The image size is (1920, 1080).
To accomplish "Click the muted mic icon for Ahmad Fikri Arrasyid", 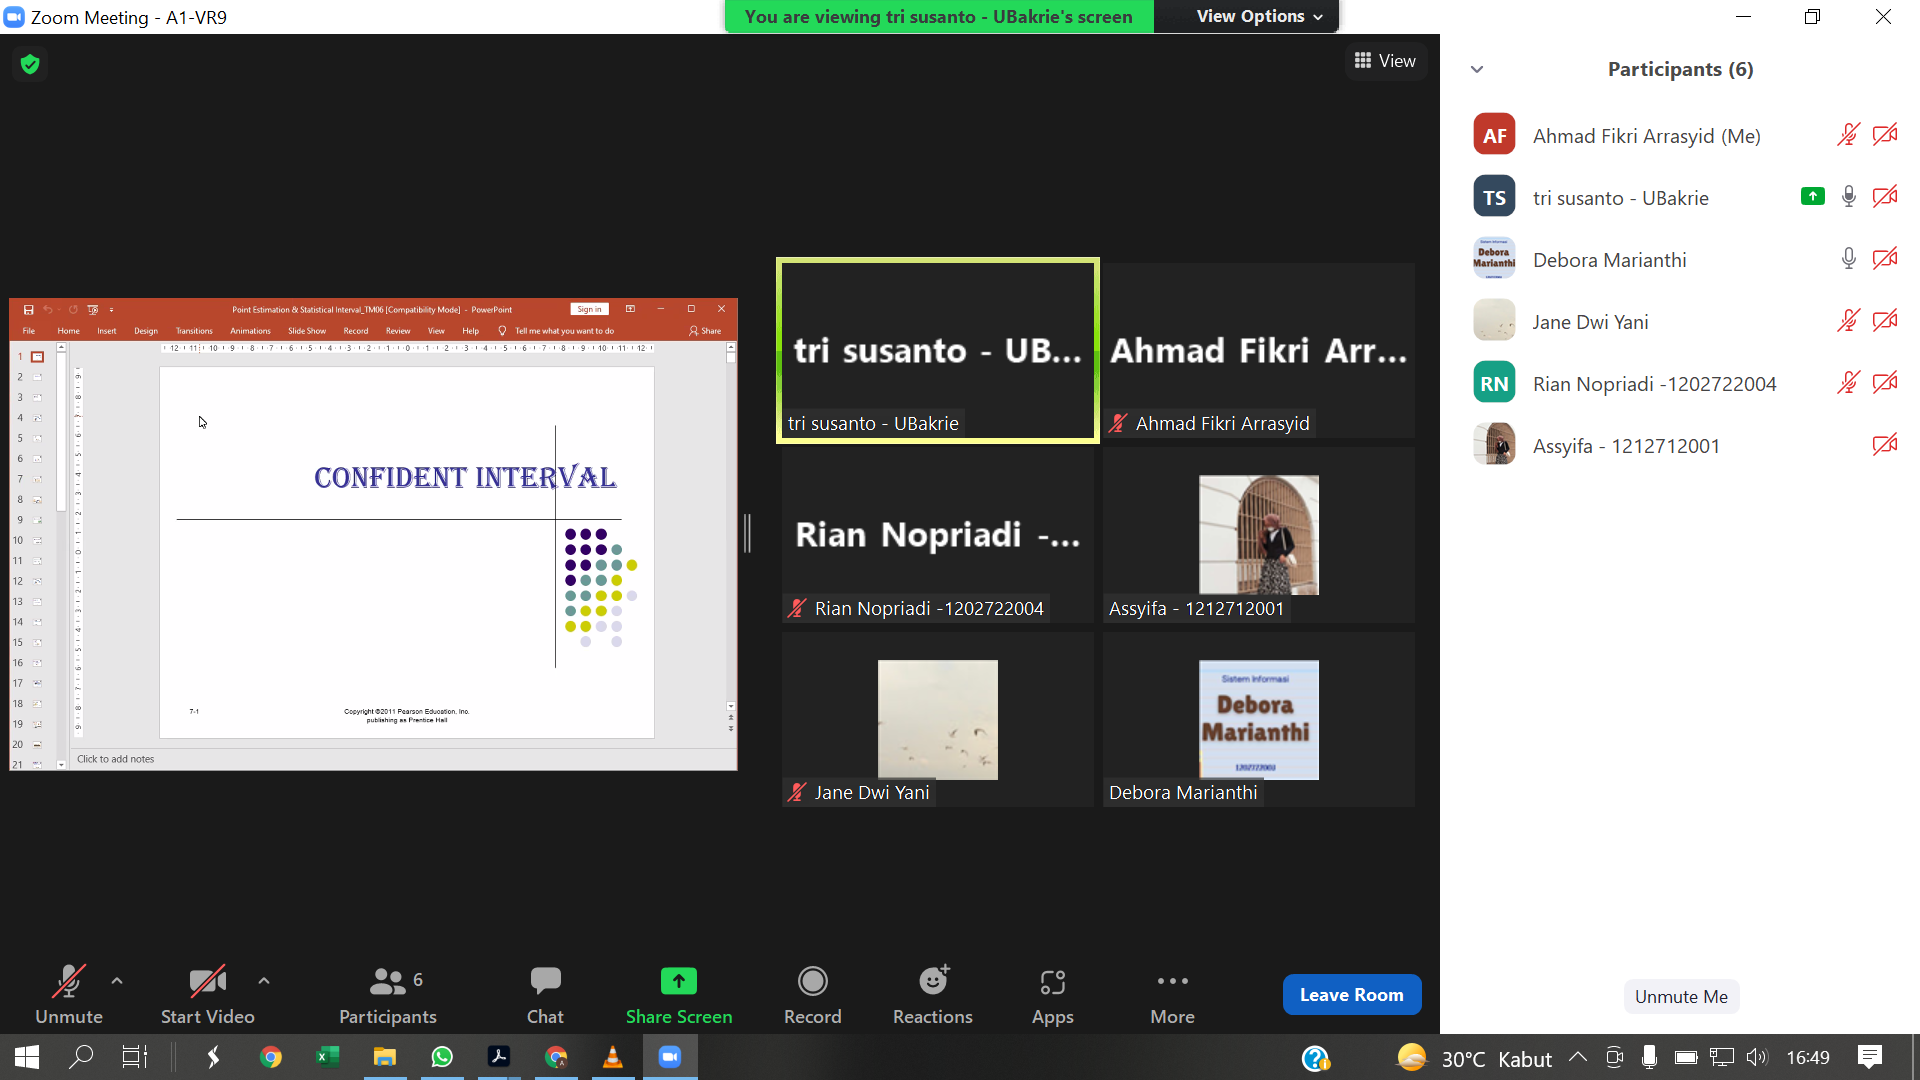I will click(x=1848, y=135).
